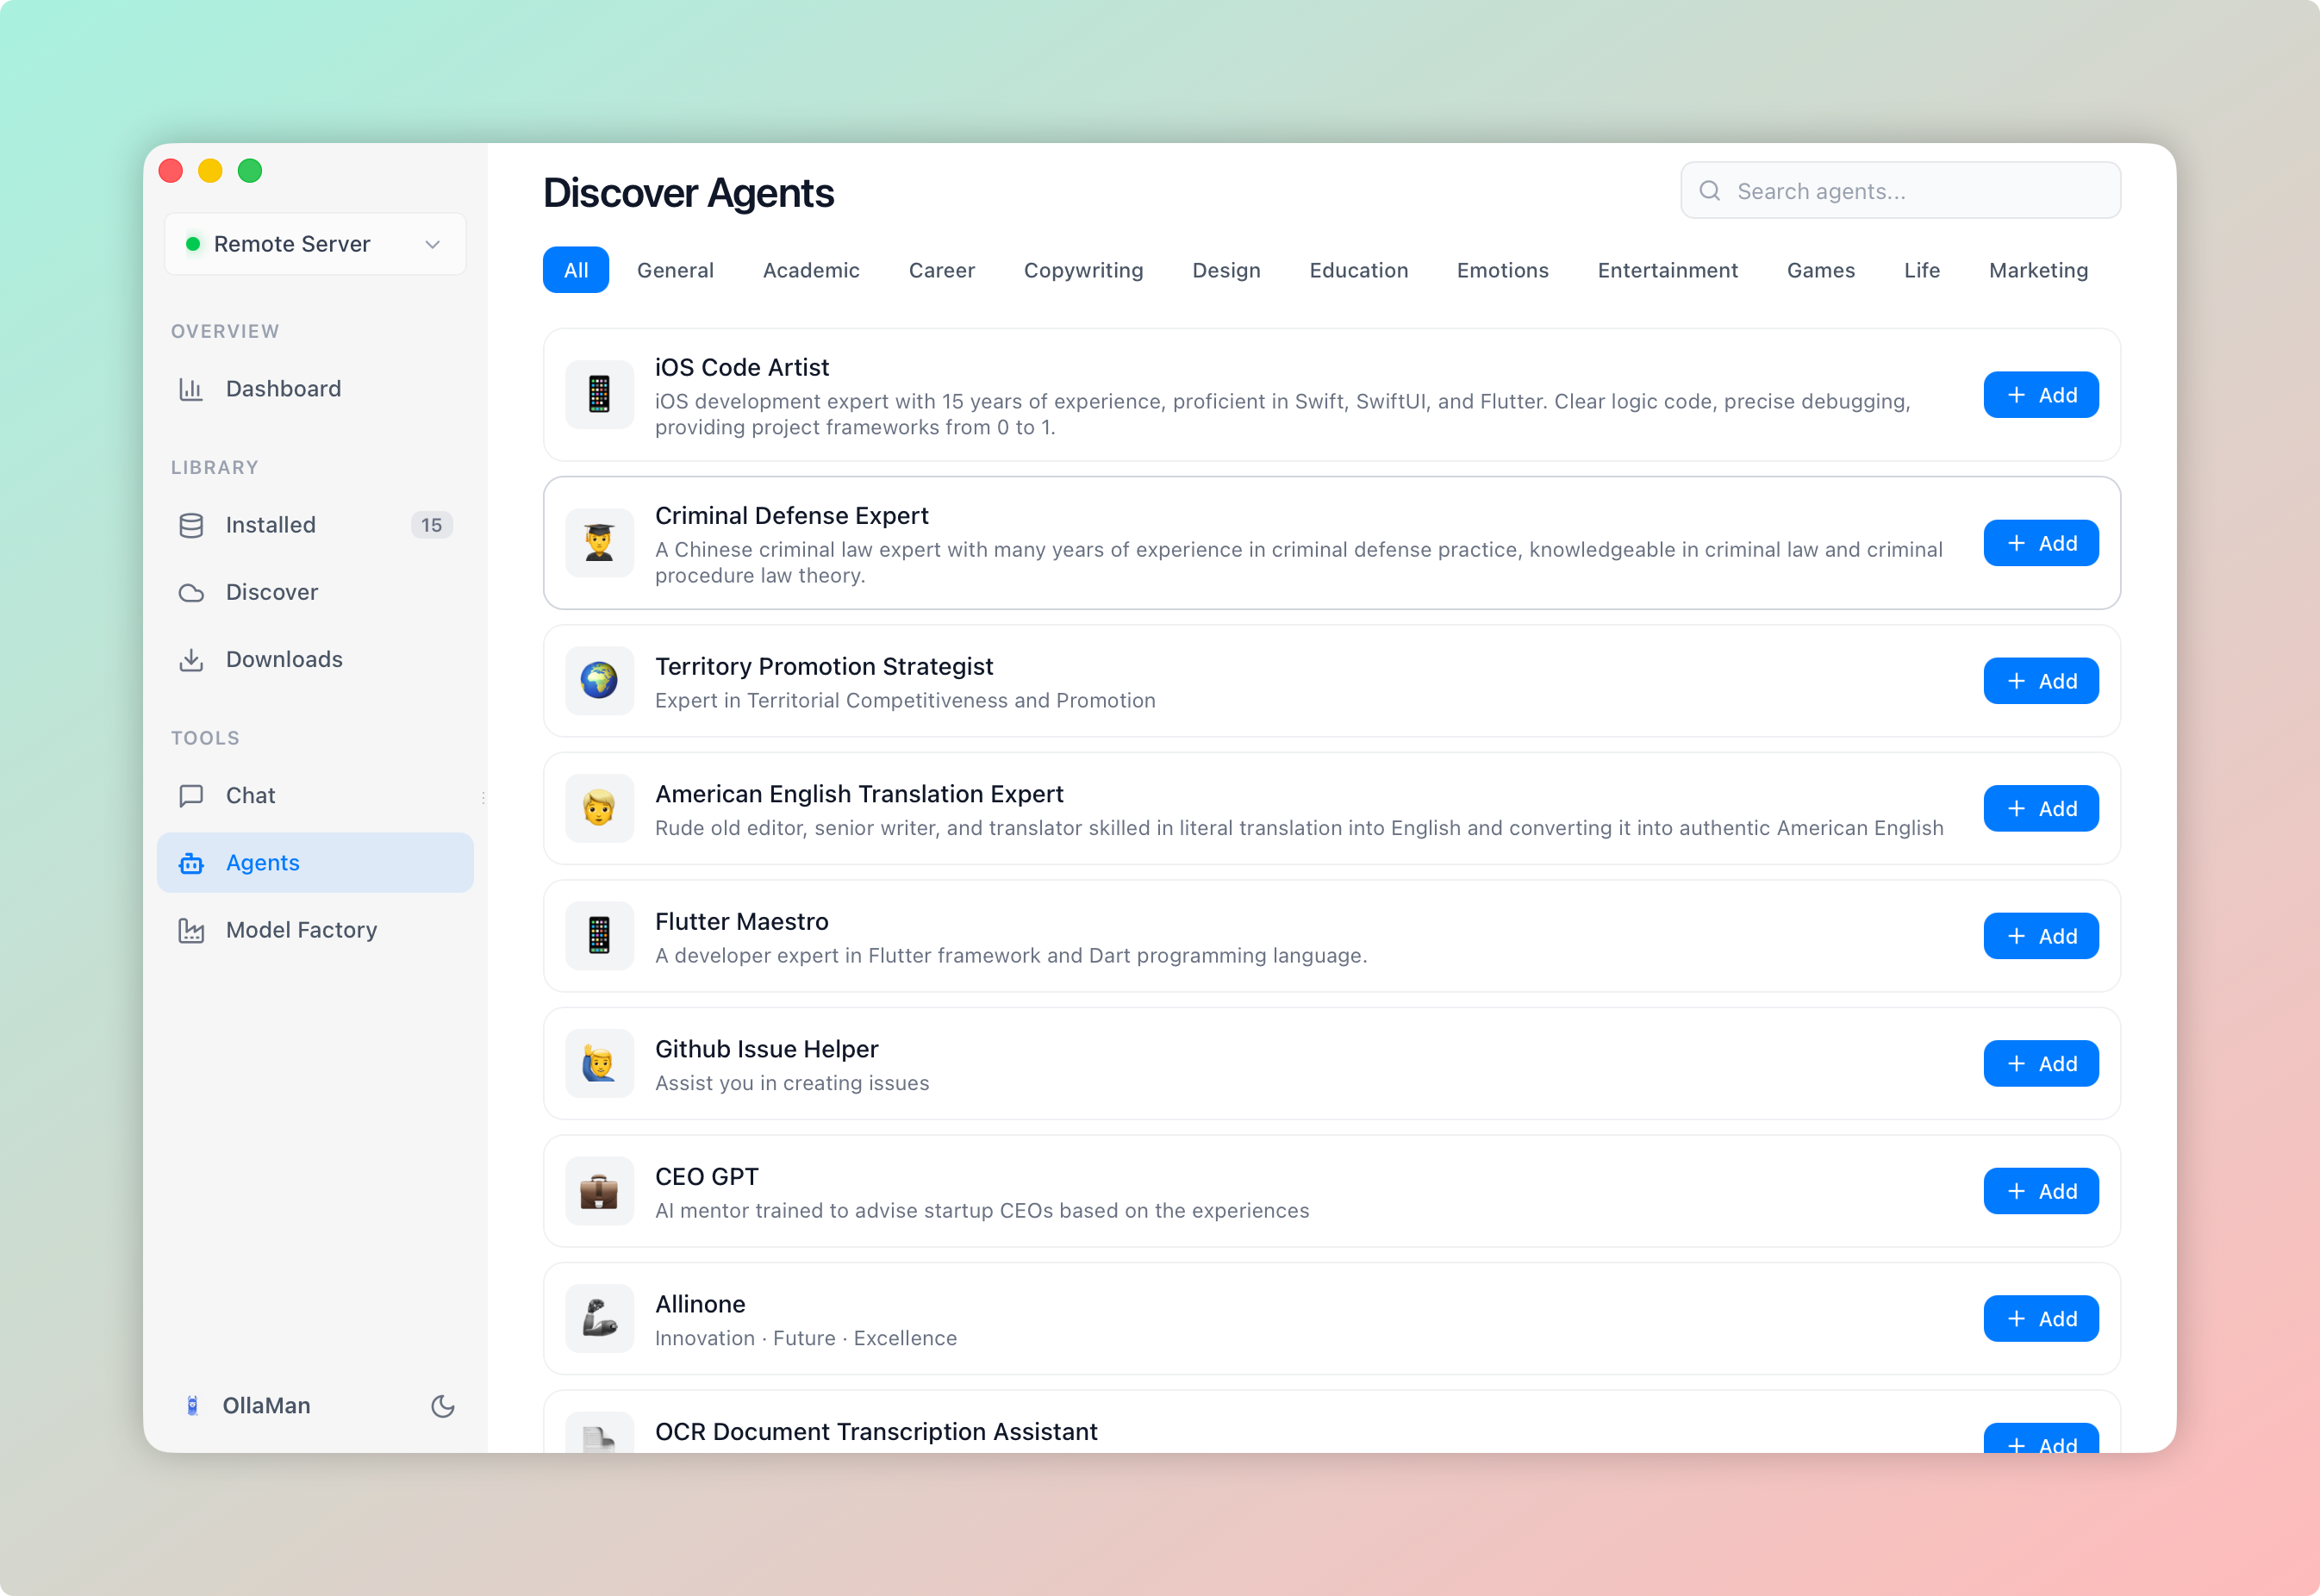Switch to the Academic category tab
This screenshot has width=2320, height=1596.
811,270
